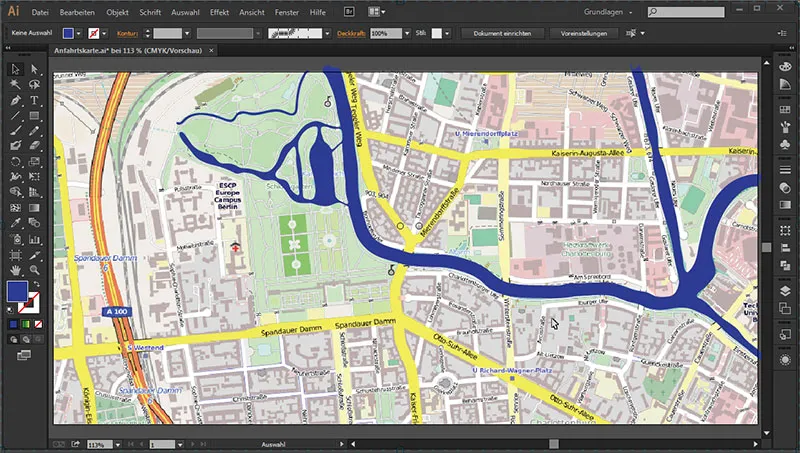The image size is (800, 453).
Task: Open the Symbols panel clover icon
Action: [x=785, y=145]
